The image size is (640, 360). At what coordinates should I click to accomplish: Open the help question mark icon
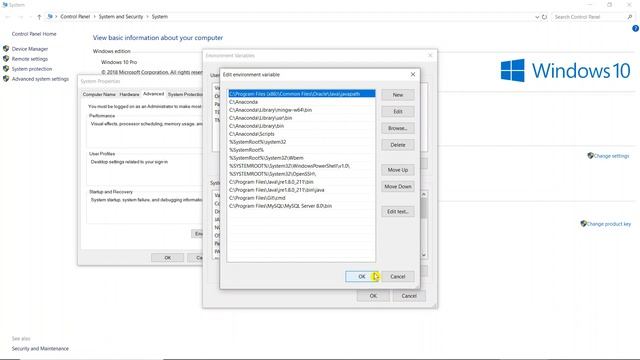click(x=635, y=29)
